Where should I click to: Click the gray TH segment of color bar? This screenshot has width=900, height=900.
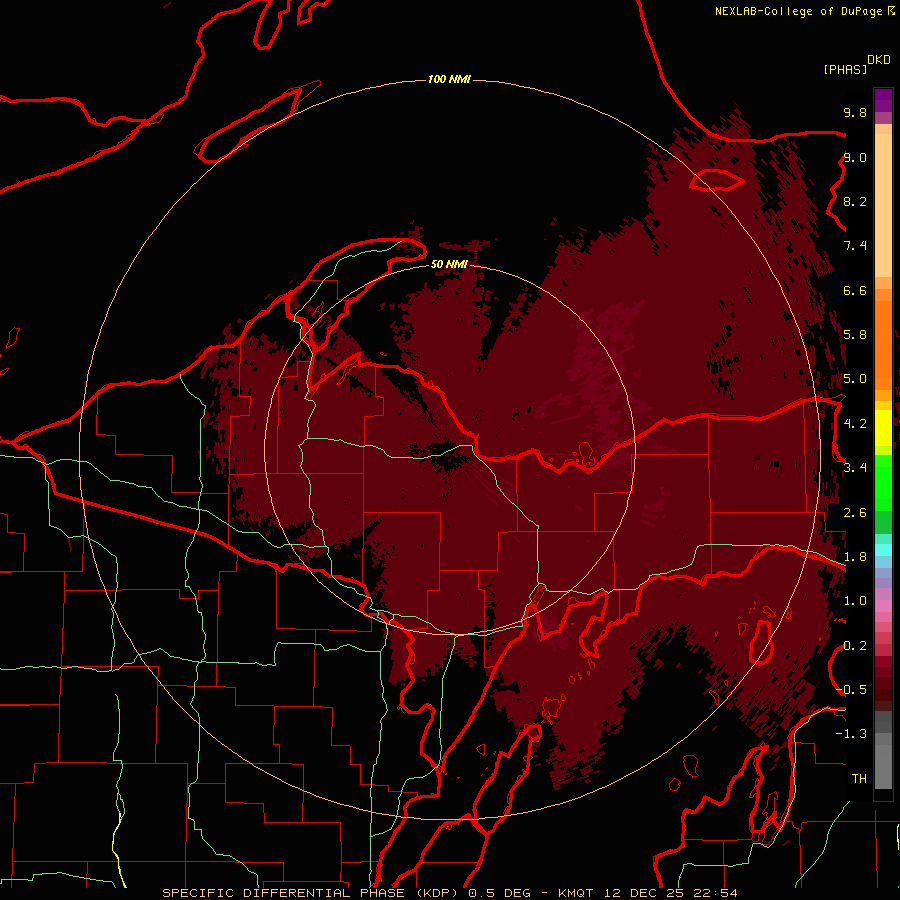click(x=883, y=766)
